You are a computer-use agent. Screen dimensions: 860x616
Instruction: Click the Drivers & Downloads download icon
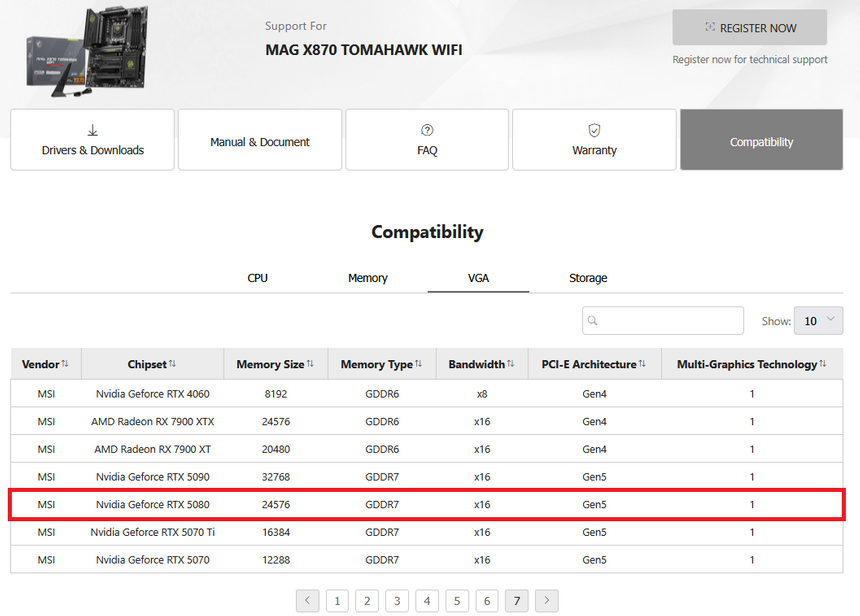click(92, 130)
